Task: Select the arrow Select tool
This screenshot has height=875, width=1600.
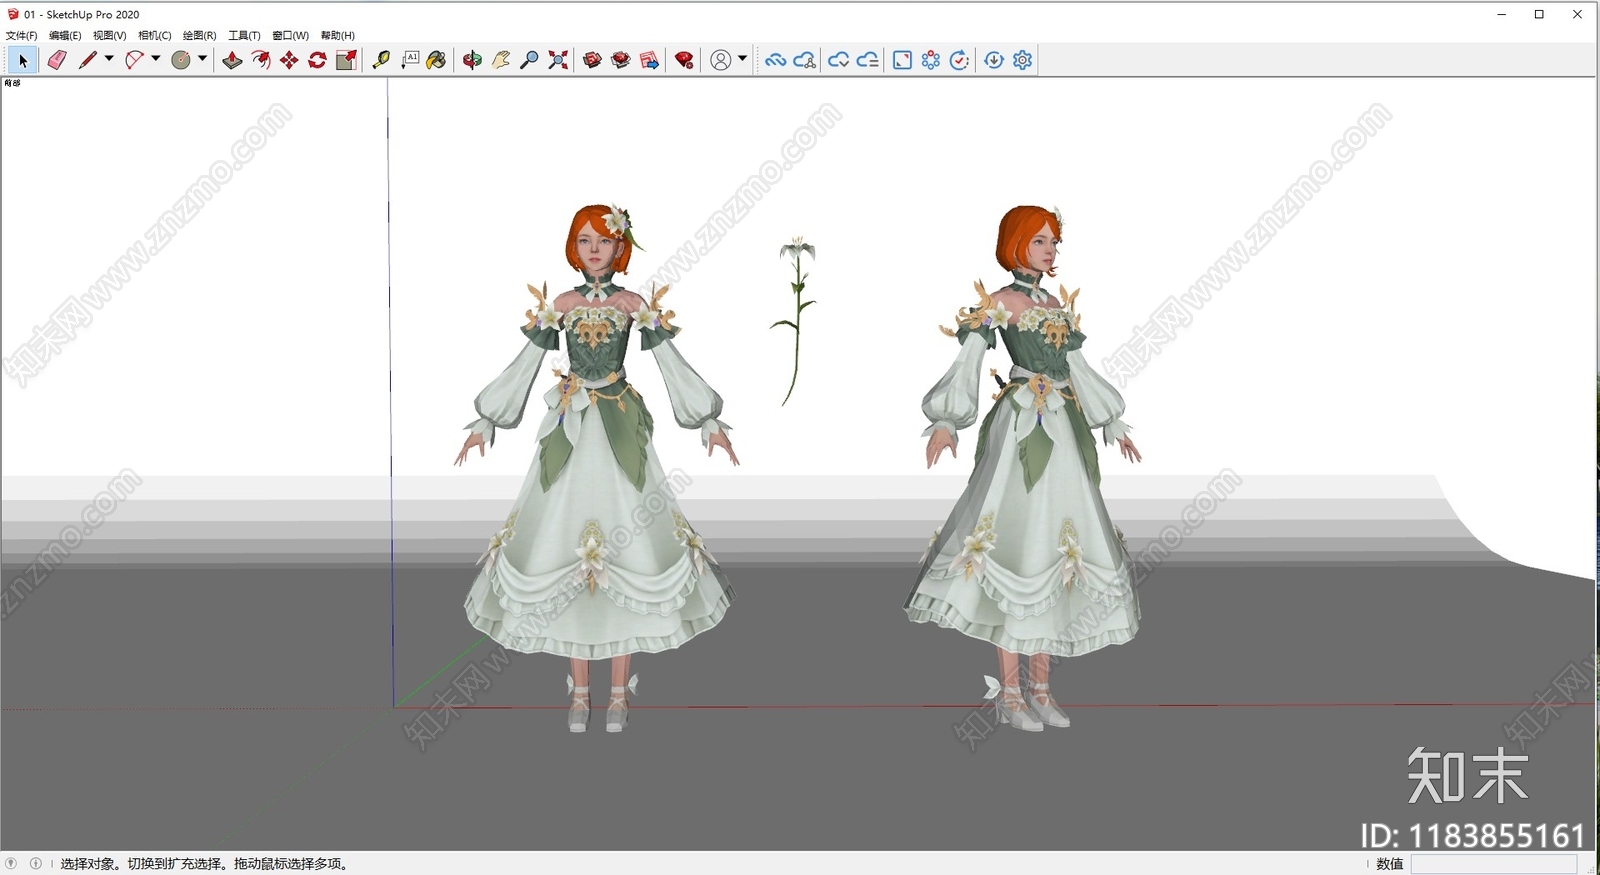Action: click(23, 60)
